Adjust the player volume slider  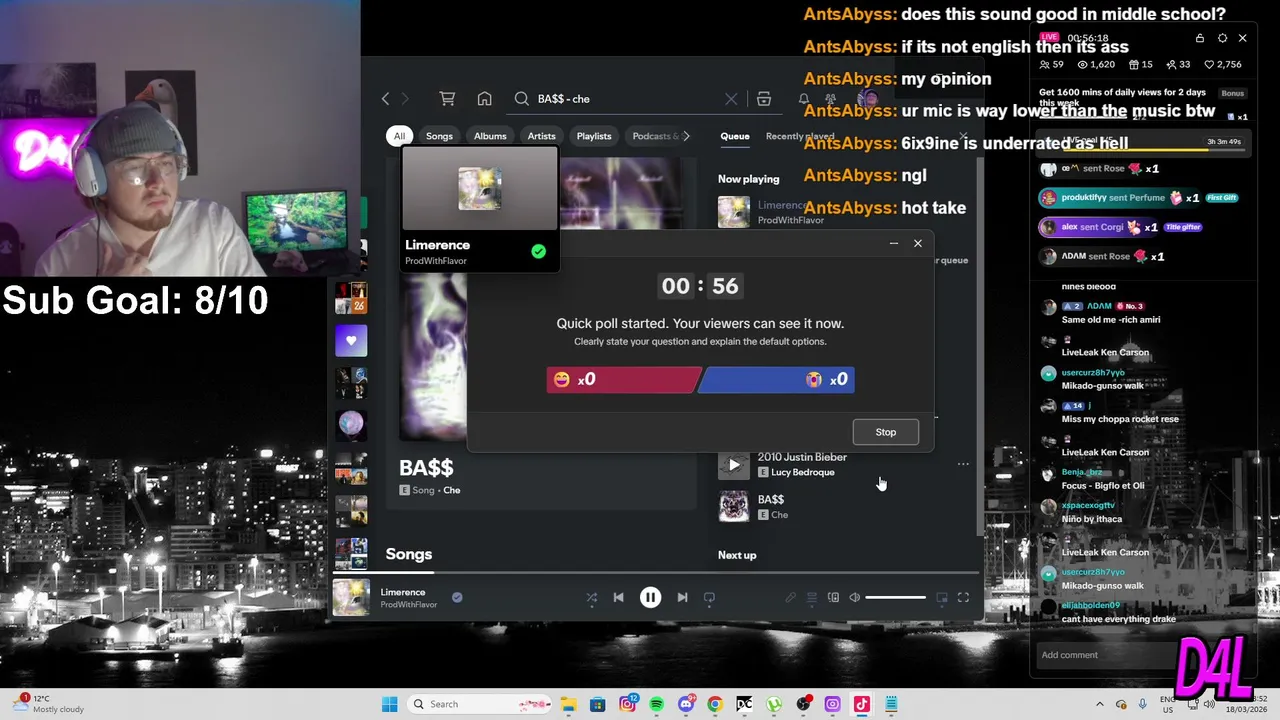895,597
